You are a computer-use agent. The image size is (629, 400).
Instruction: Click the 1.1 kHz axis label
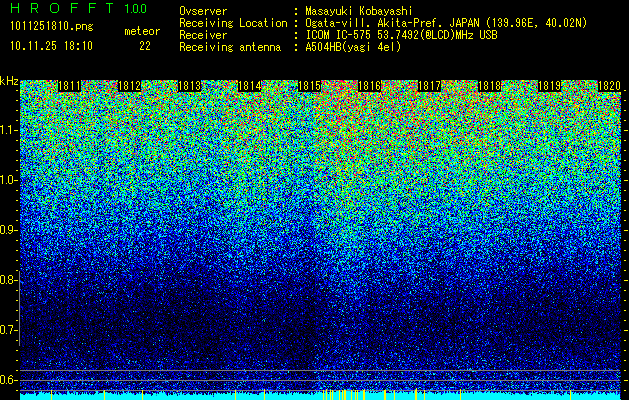(8, 130)
